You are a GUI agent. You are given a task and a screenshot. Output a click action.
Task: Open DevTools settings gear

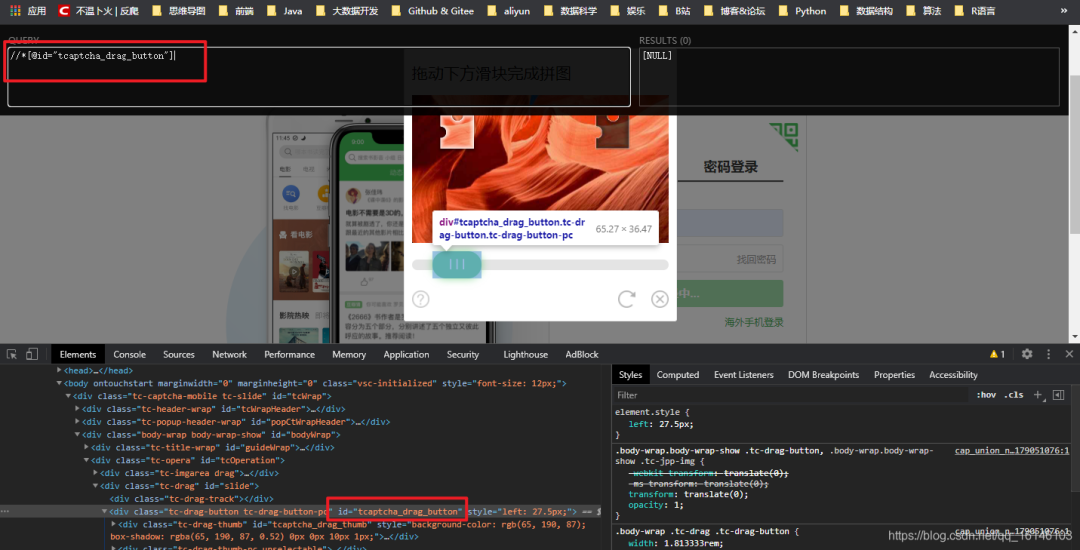coord(1027,354)
